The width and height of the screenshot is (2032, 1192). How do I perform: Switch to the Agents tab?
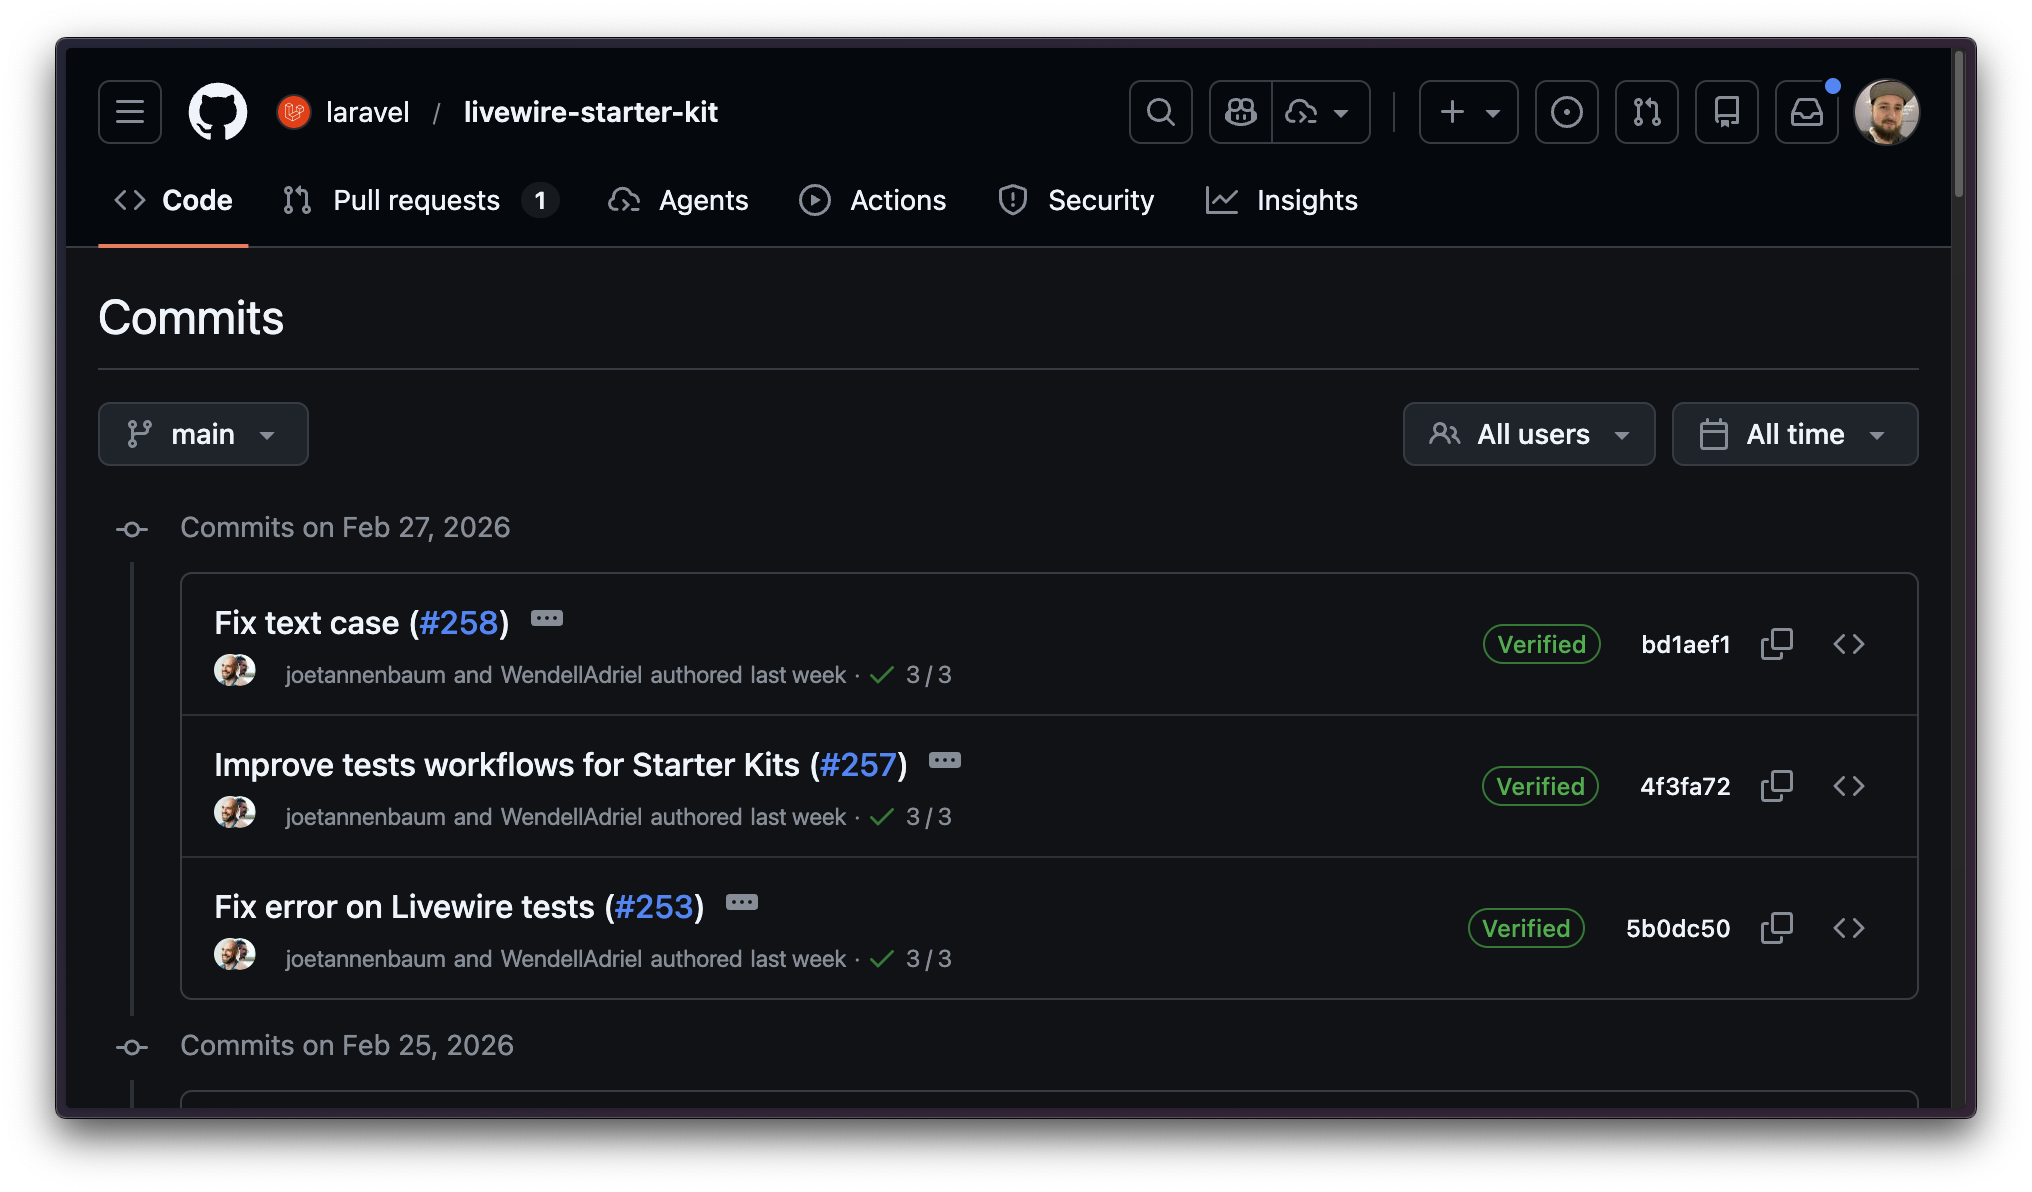point(678,200)
